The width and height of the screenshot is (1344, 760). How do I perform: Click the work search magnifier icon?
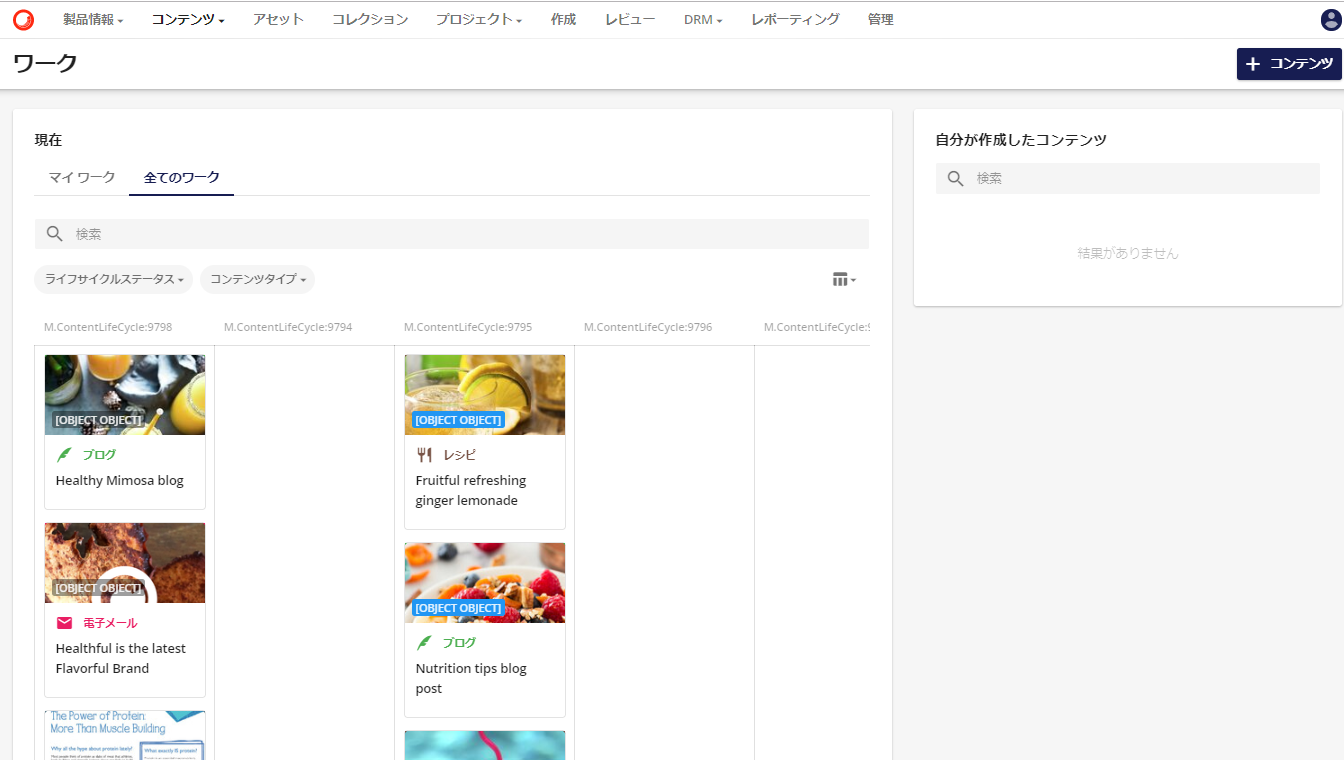point(55,234)
